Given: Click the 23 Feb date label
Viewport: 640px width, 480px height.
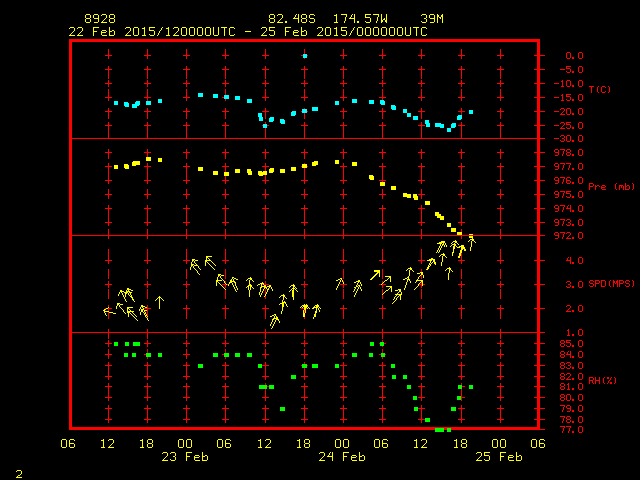Looking at the screenshot, I should click(x=185, y=457).
